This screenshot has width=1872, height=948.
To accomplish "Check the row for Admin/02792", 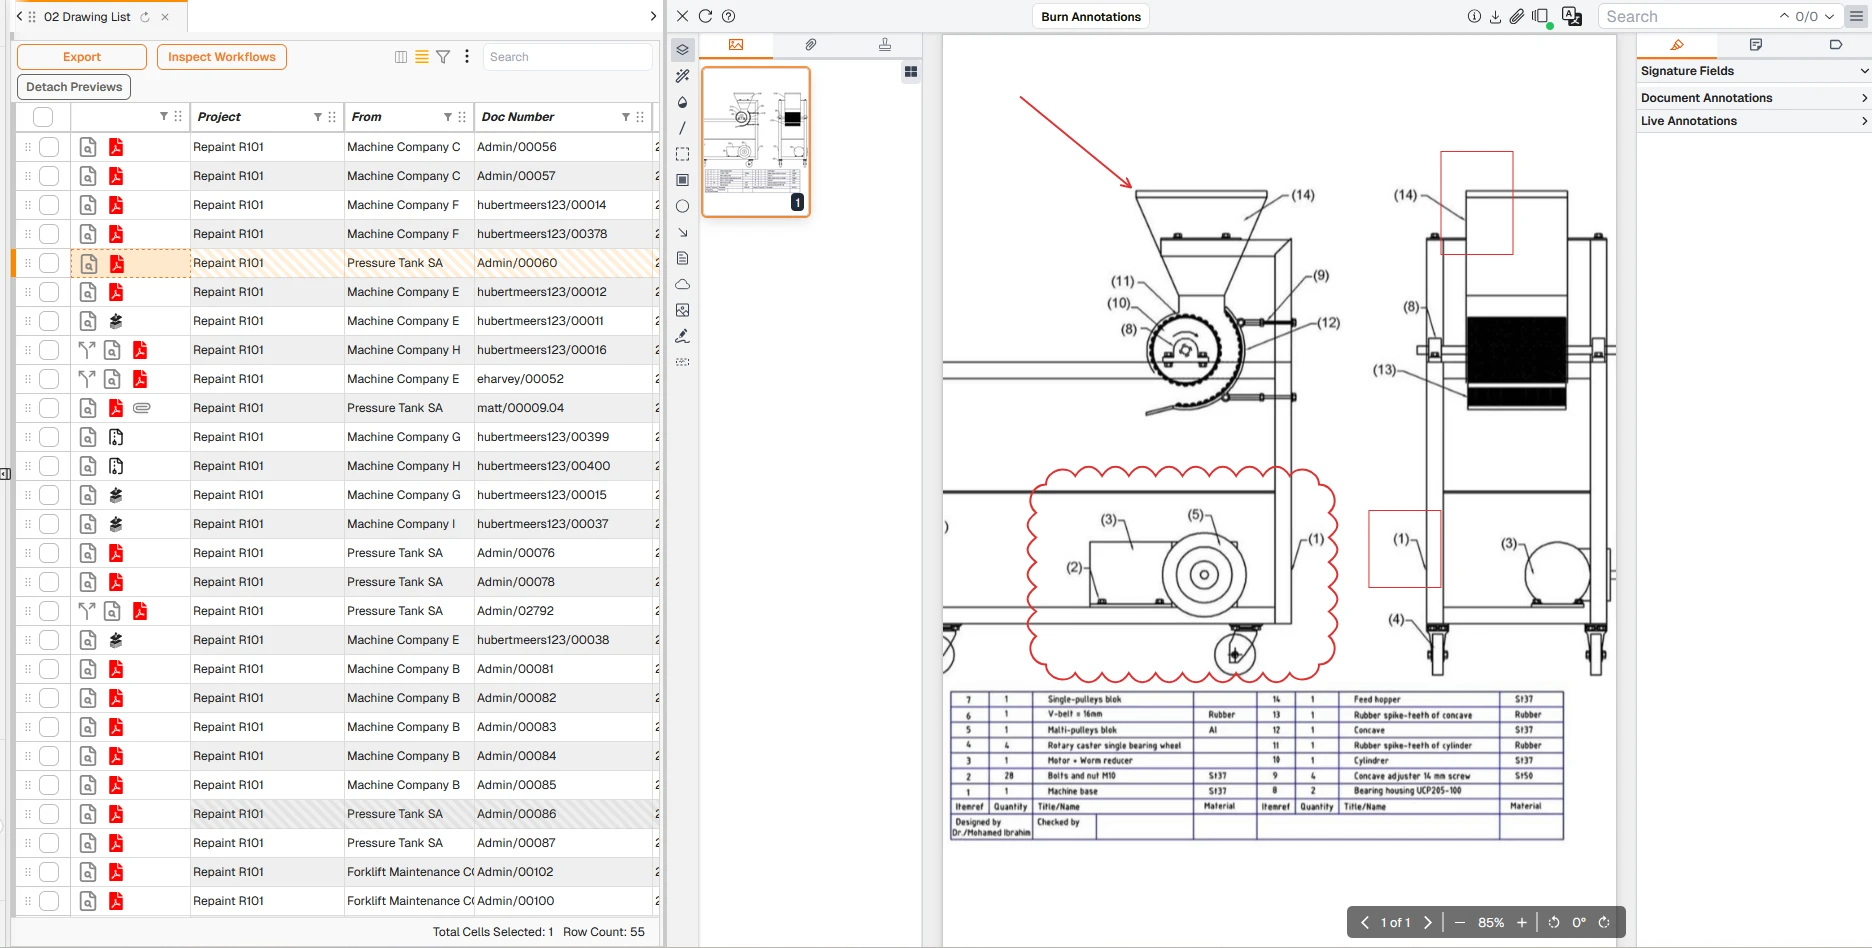I will coord(49,611).
